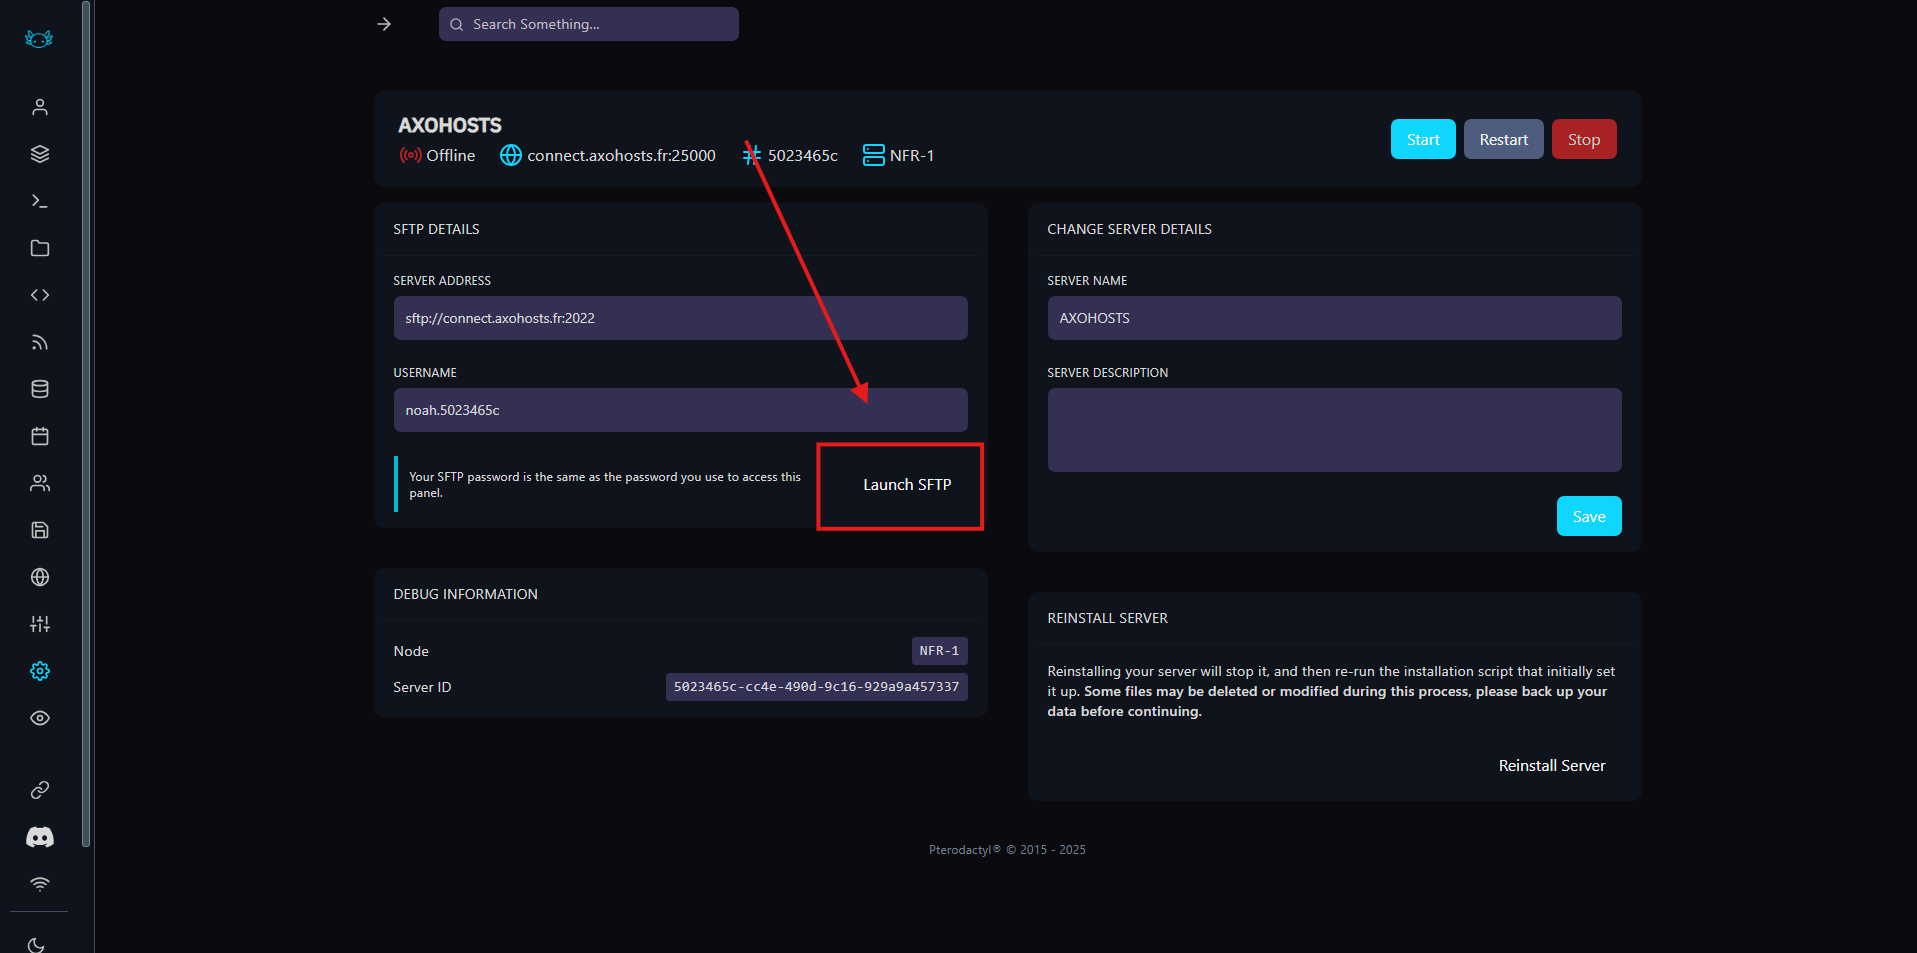1917x953 pixels.
Task: Open the backups floppy disk icon
Action: tap(40, 530)
